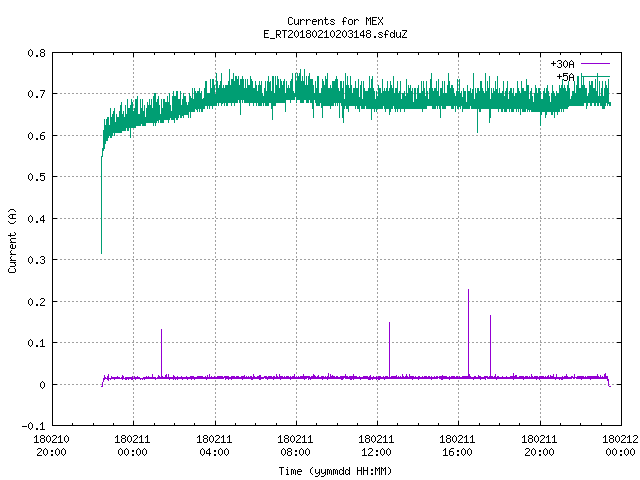Screen dimensions: 640x480
Task: Click the chart title "Currents for MEX"
Action: [x=335, y=21]
